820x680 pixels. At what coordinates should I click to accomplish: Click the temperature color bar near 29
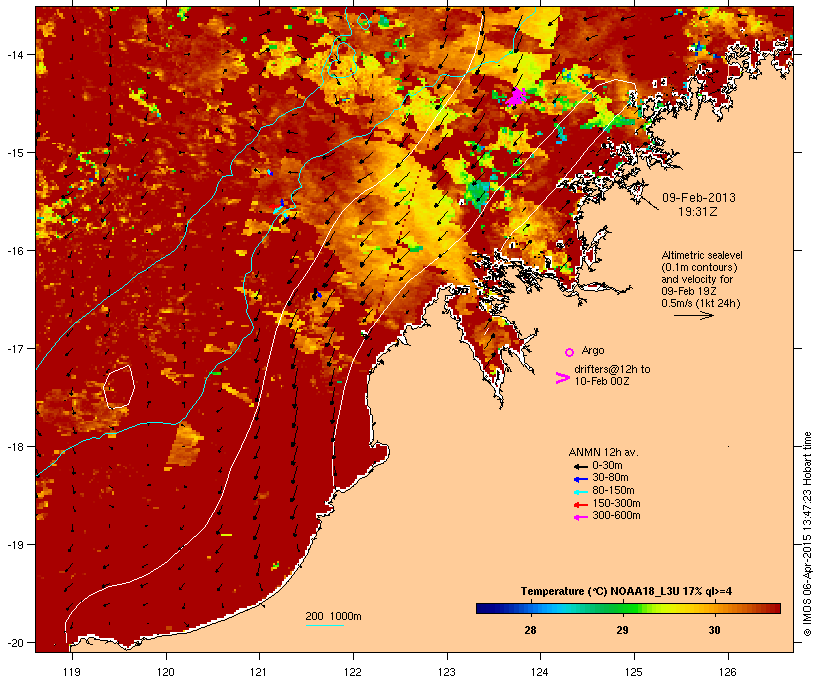[622, 608]
